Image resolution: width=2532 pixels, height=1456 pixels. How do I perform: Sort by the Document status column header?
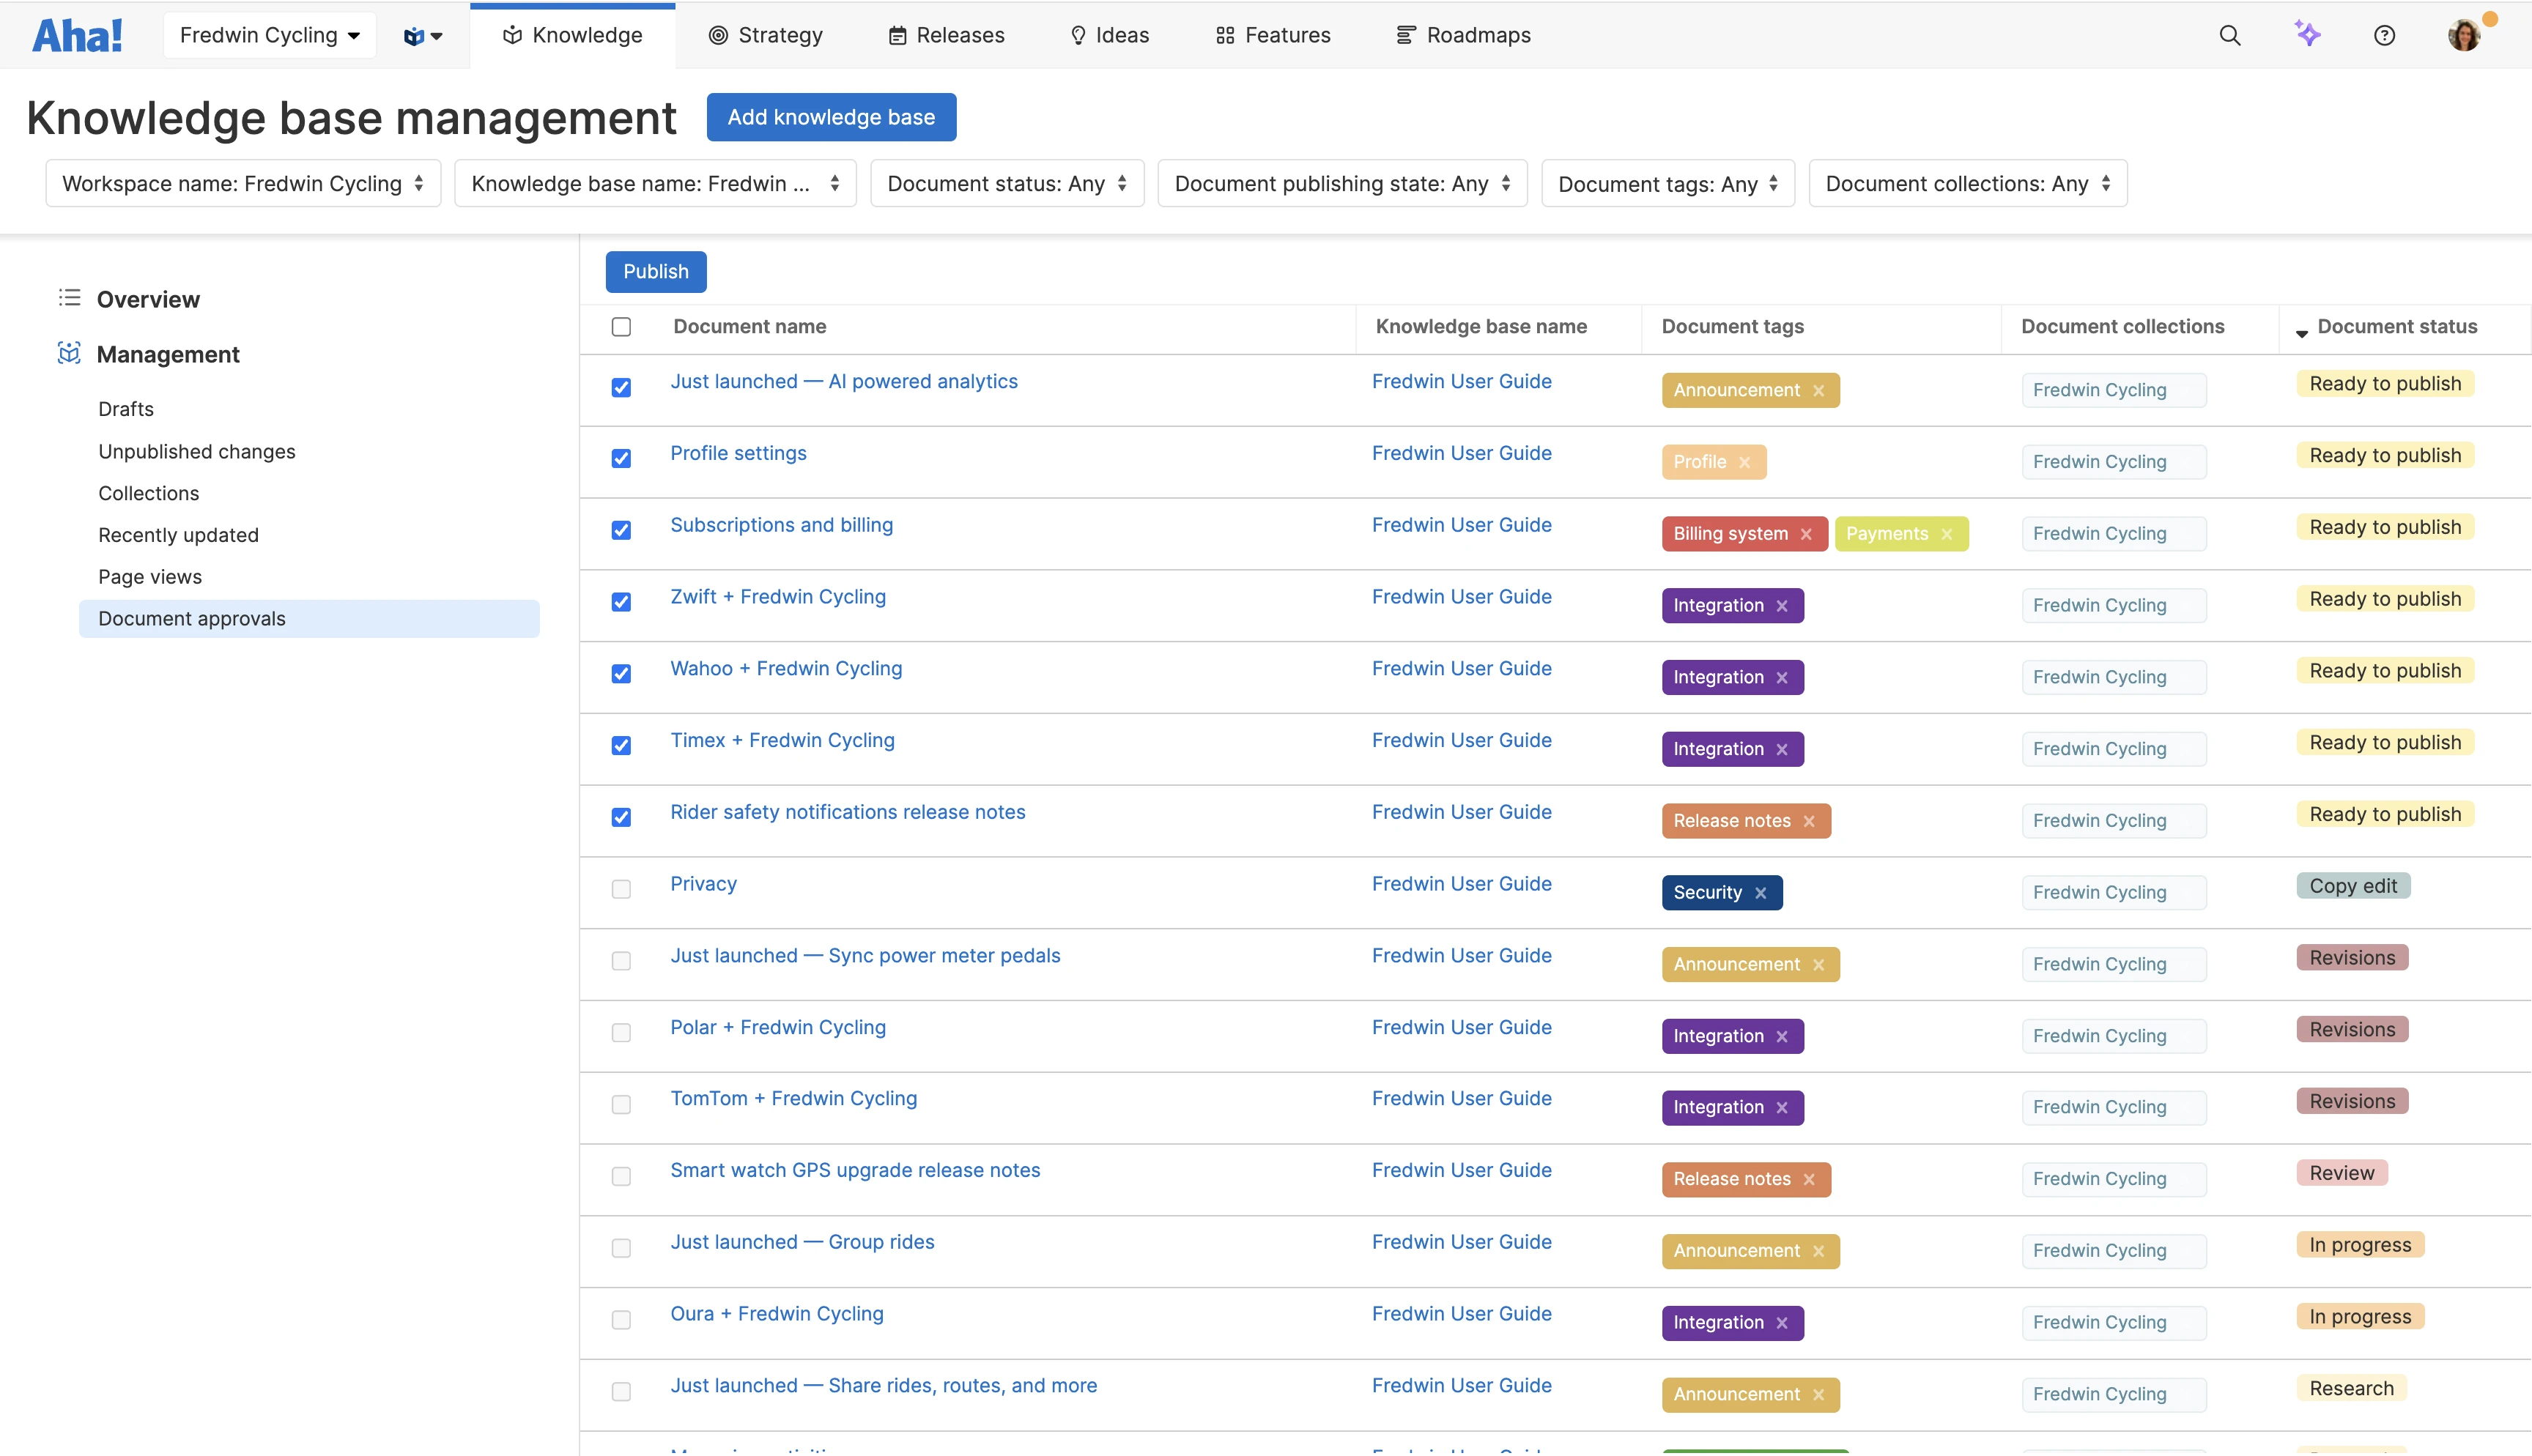(x=2396, y=327)
